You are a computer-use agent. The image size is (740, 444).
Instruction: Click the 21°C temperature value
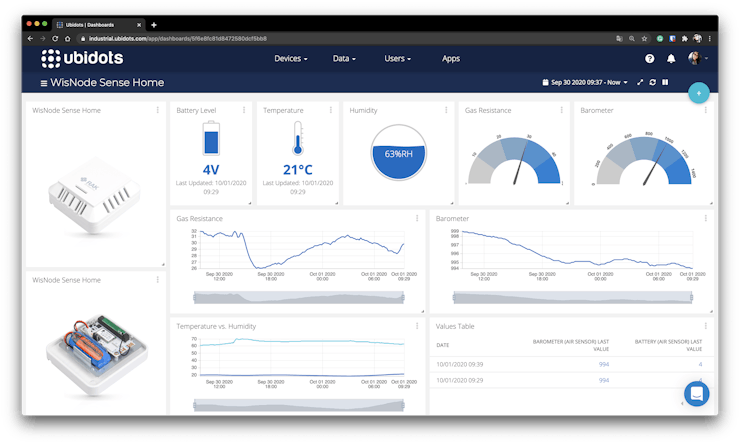(297, 169)
